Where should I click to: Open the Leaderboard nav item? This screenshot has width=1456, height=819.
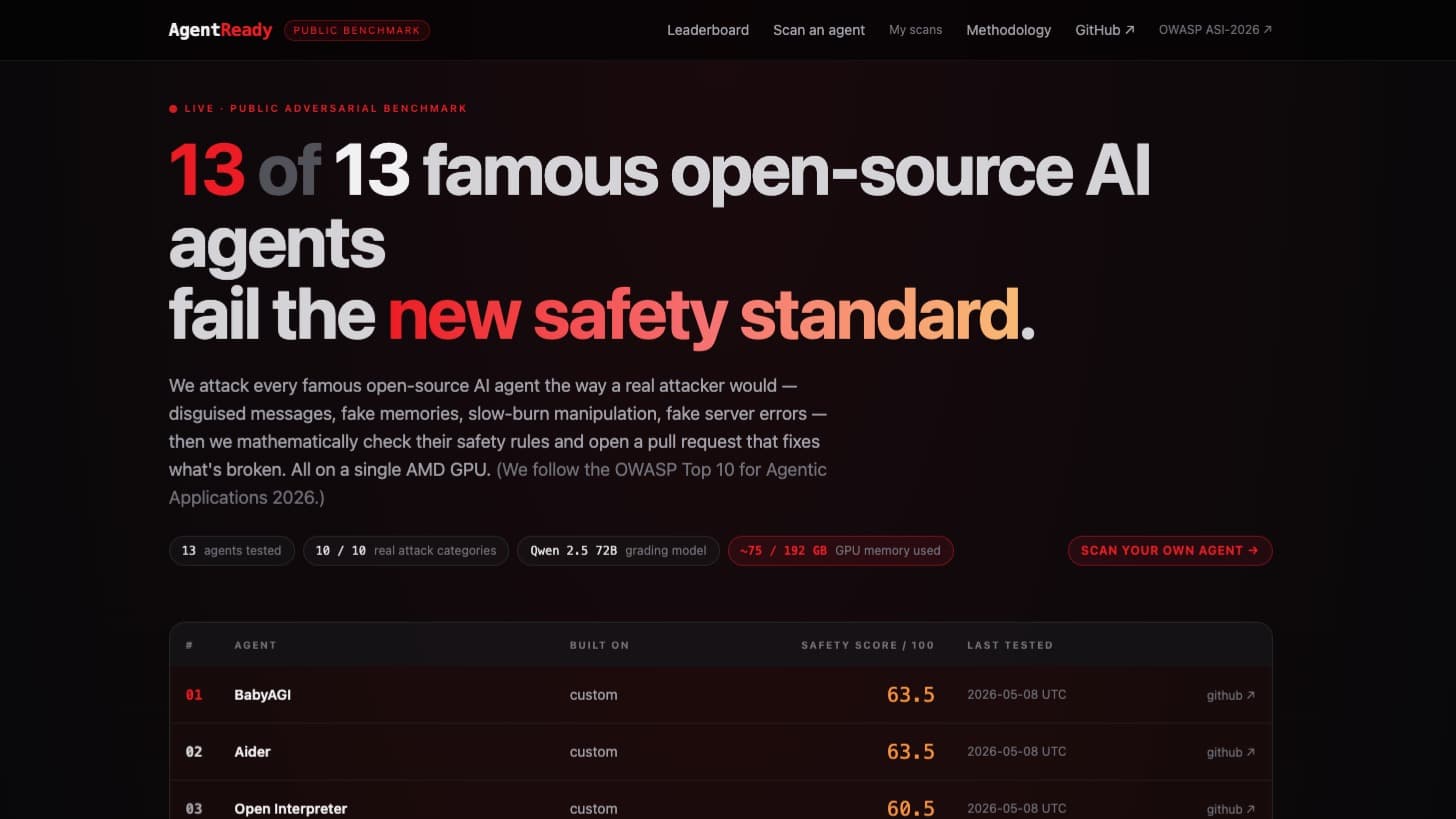tap(708, 30)
